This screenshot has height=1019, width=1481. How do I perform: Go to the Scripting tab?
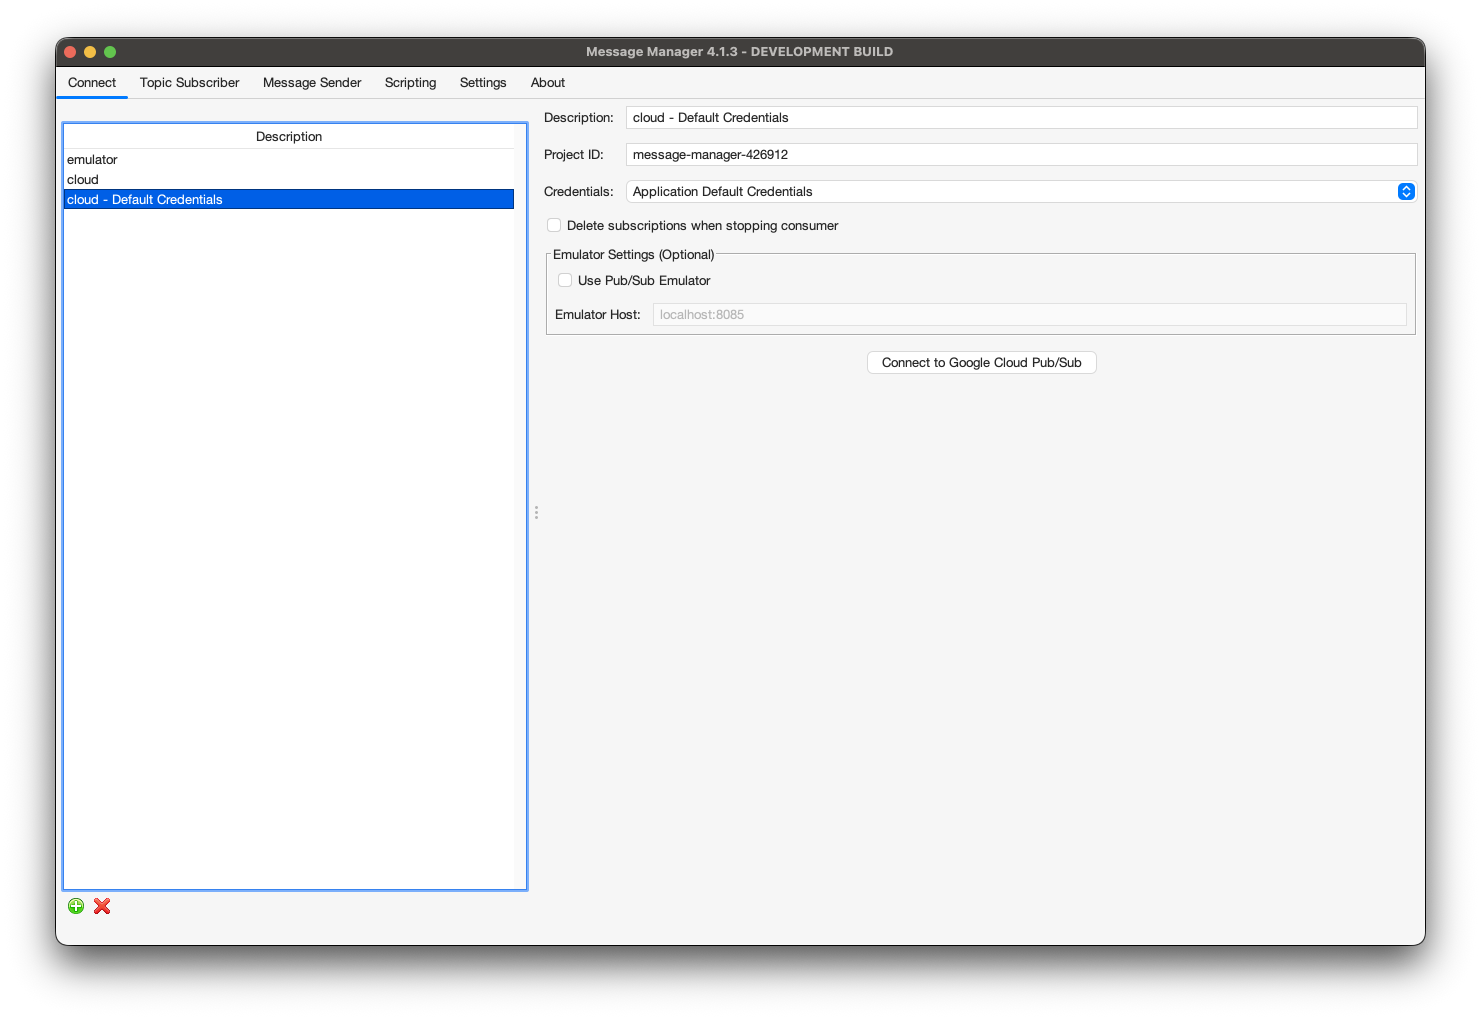click(x=410, y=82)
